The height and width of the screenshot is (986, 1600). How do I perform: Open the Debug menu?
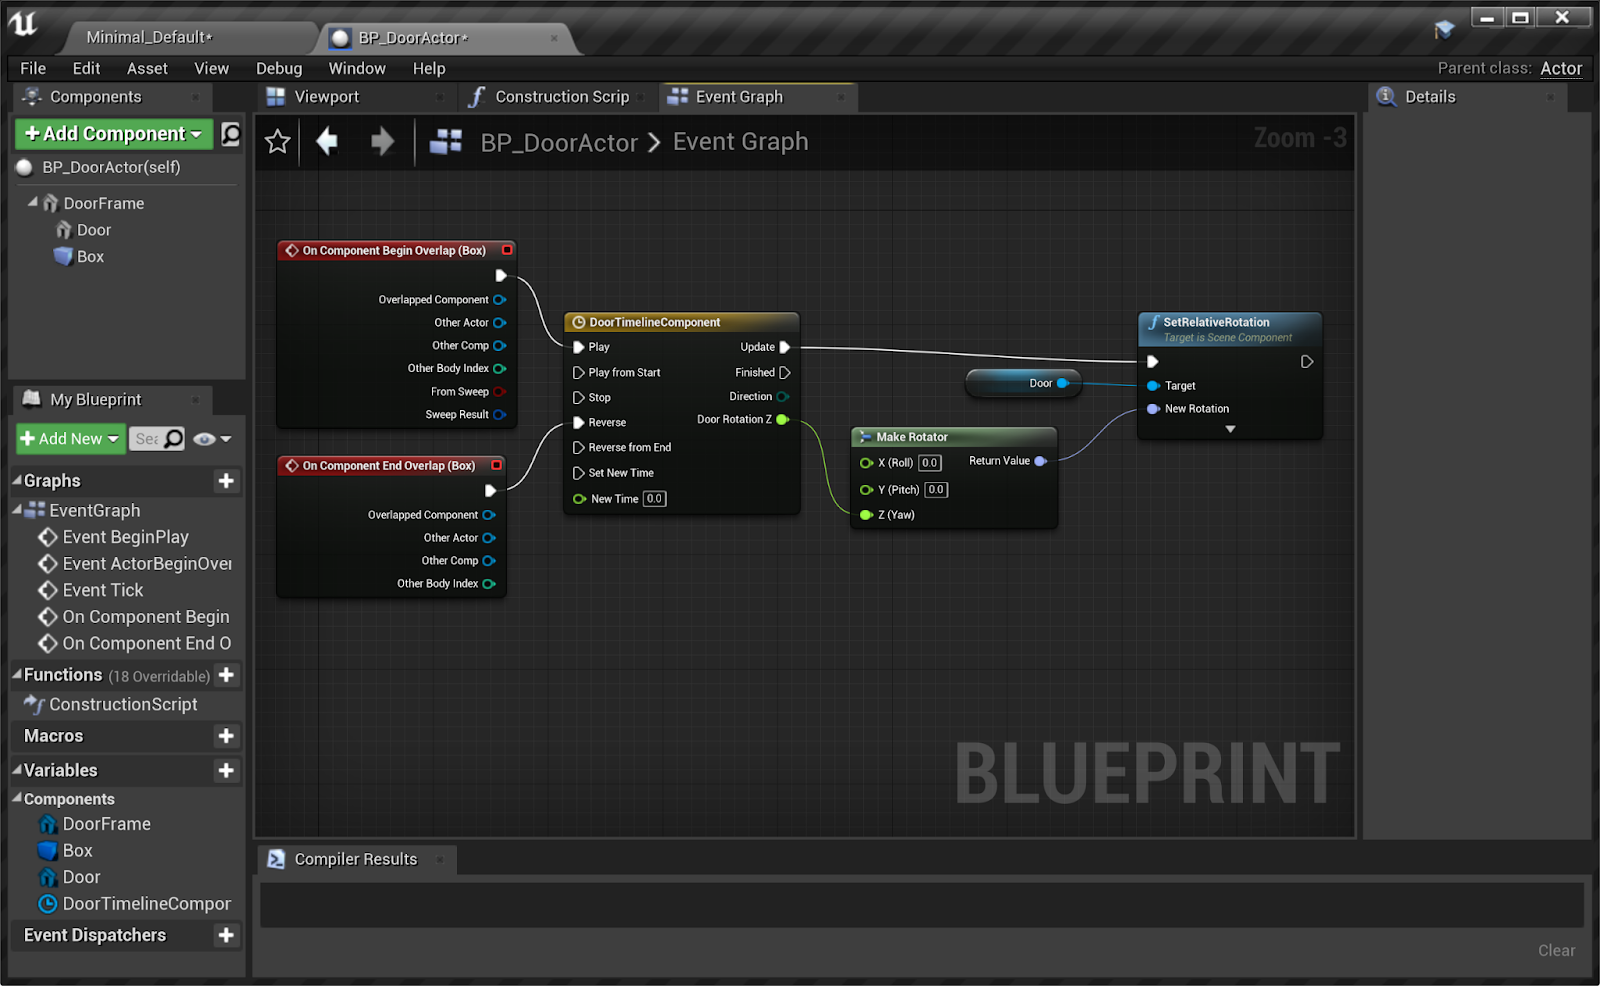tap(278, 68)
